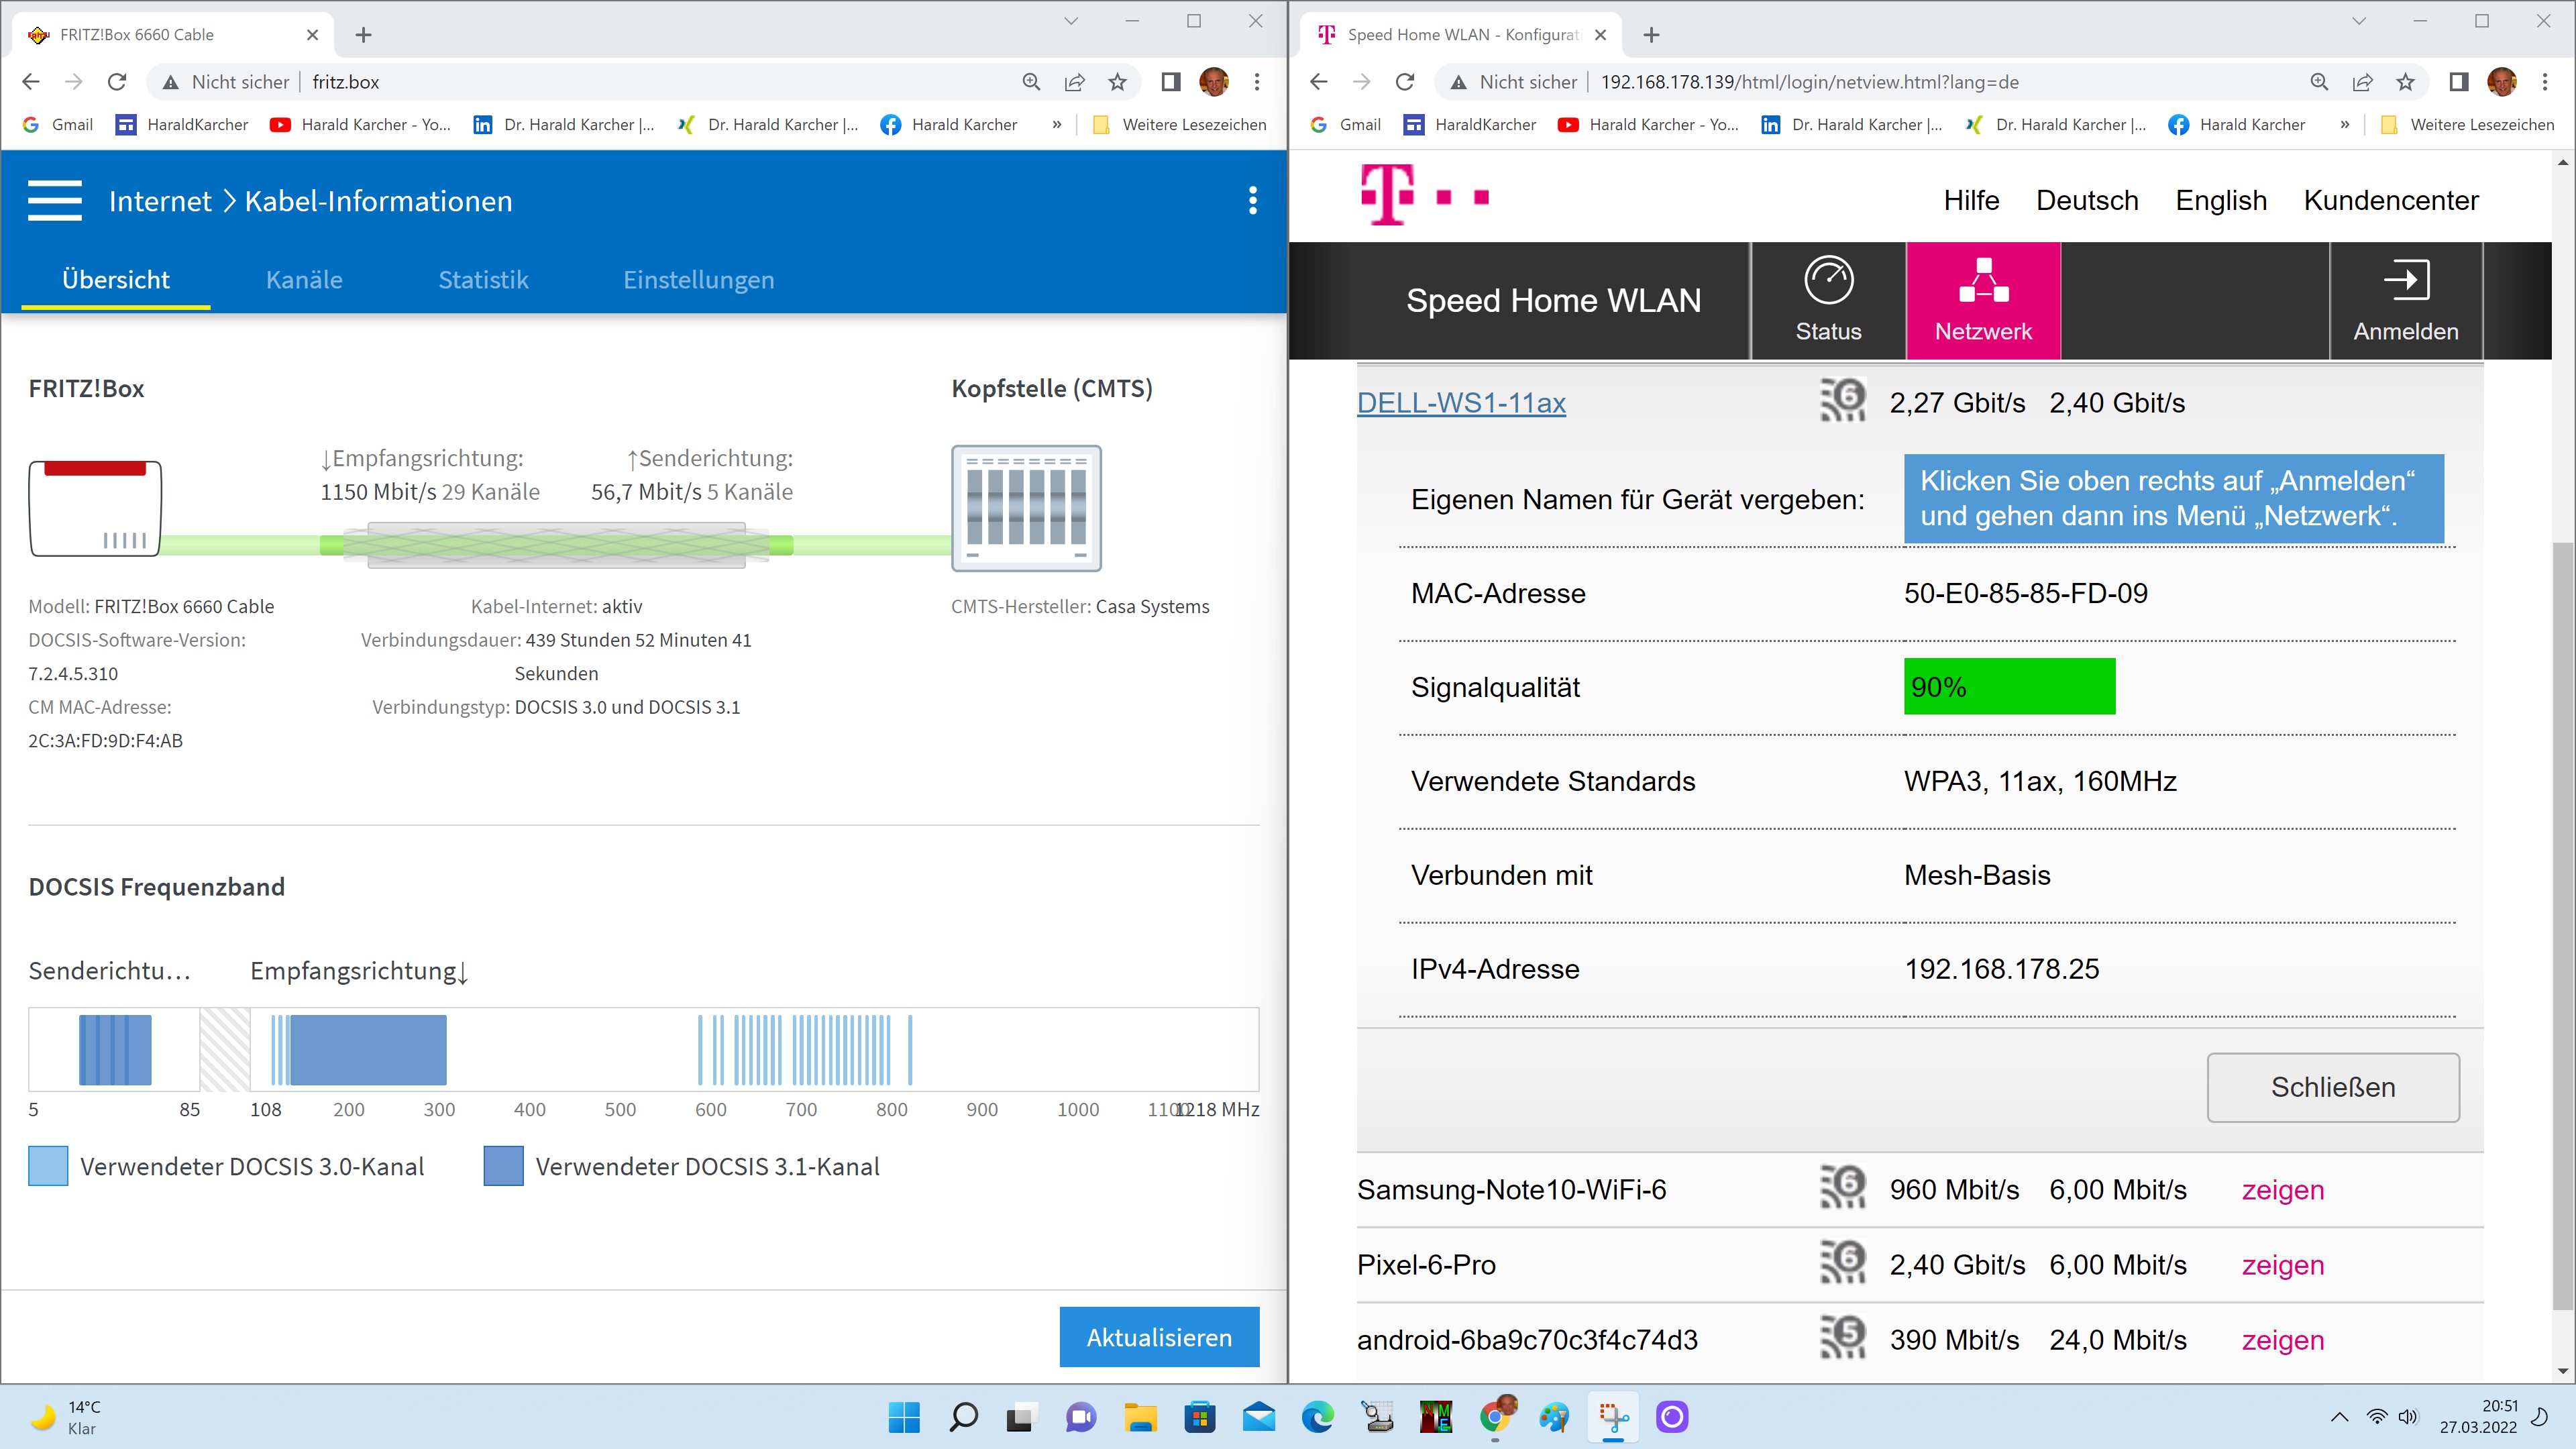Switch to the Kanäle tab

(x=304, y=280)
